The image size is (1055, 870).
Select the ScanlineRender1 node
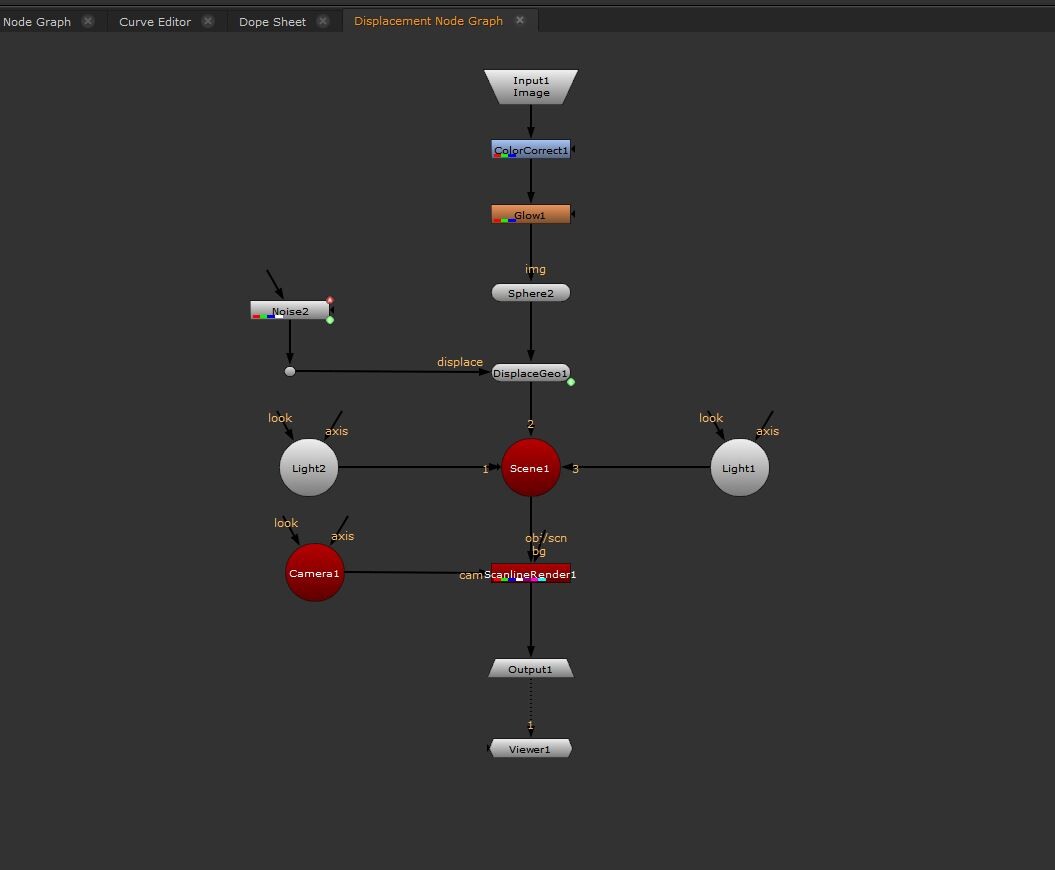tap(530, 574)
